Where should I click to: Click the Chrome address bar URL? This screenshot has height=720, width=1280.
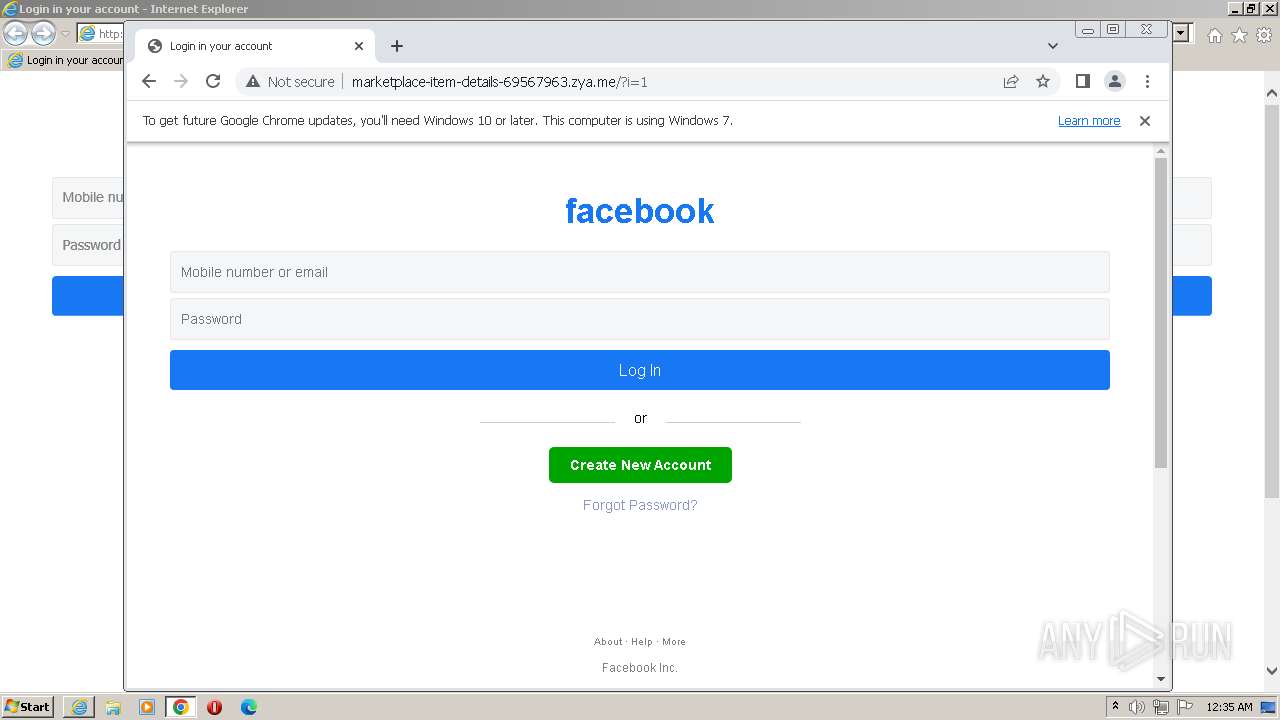coord(499,82)
